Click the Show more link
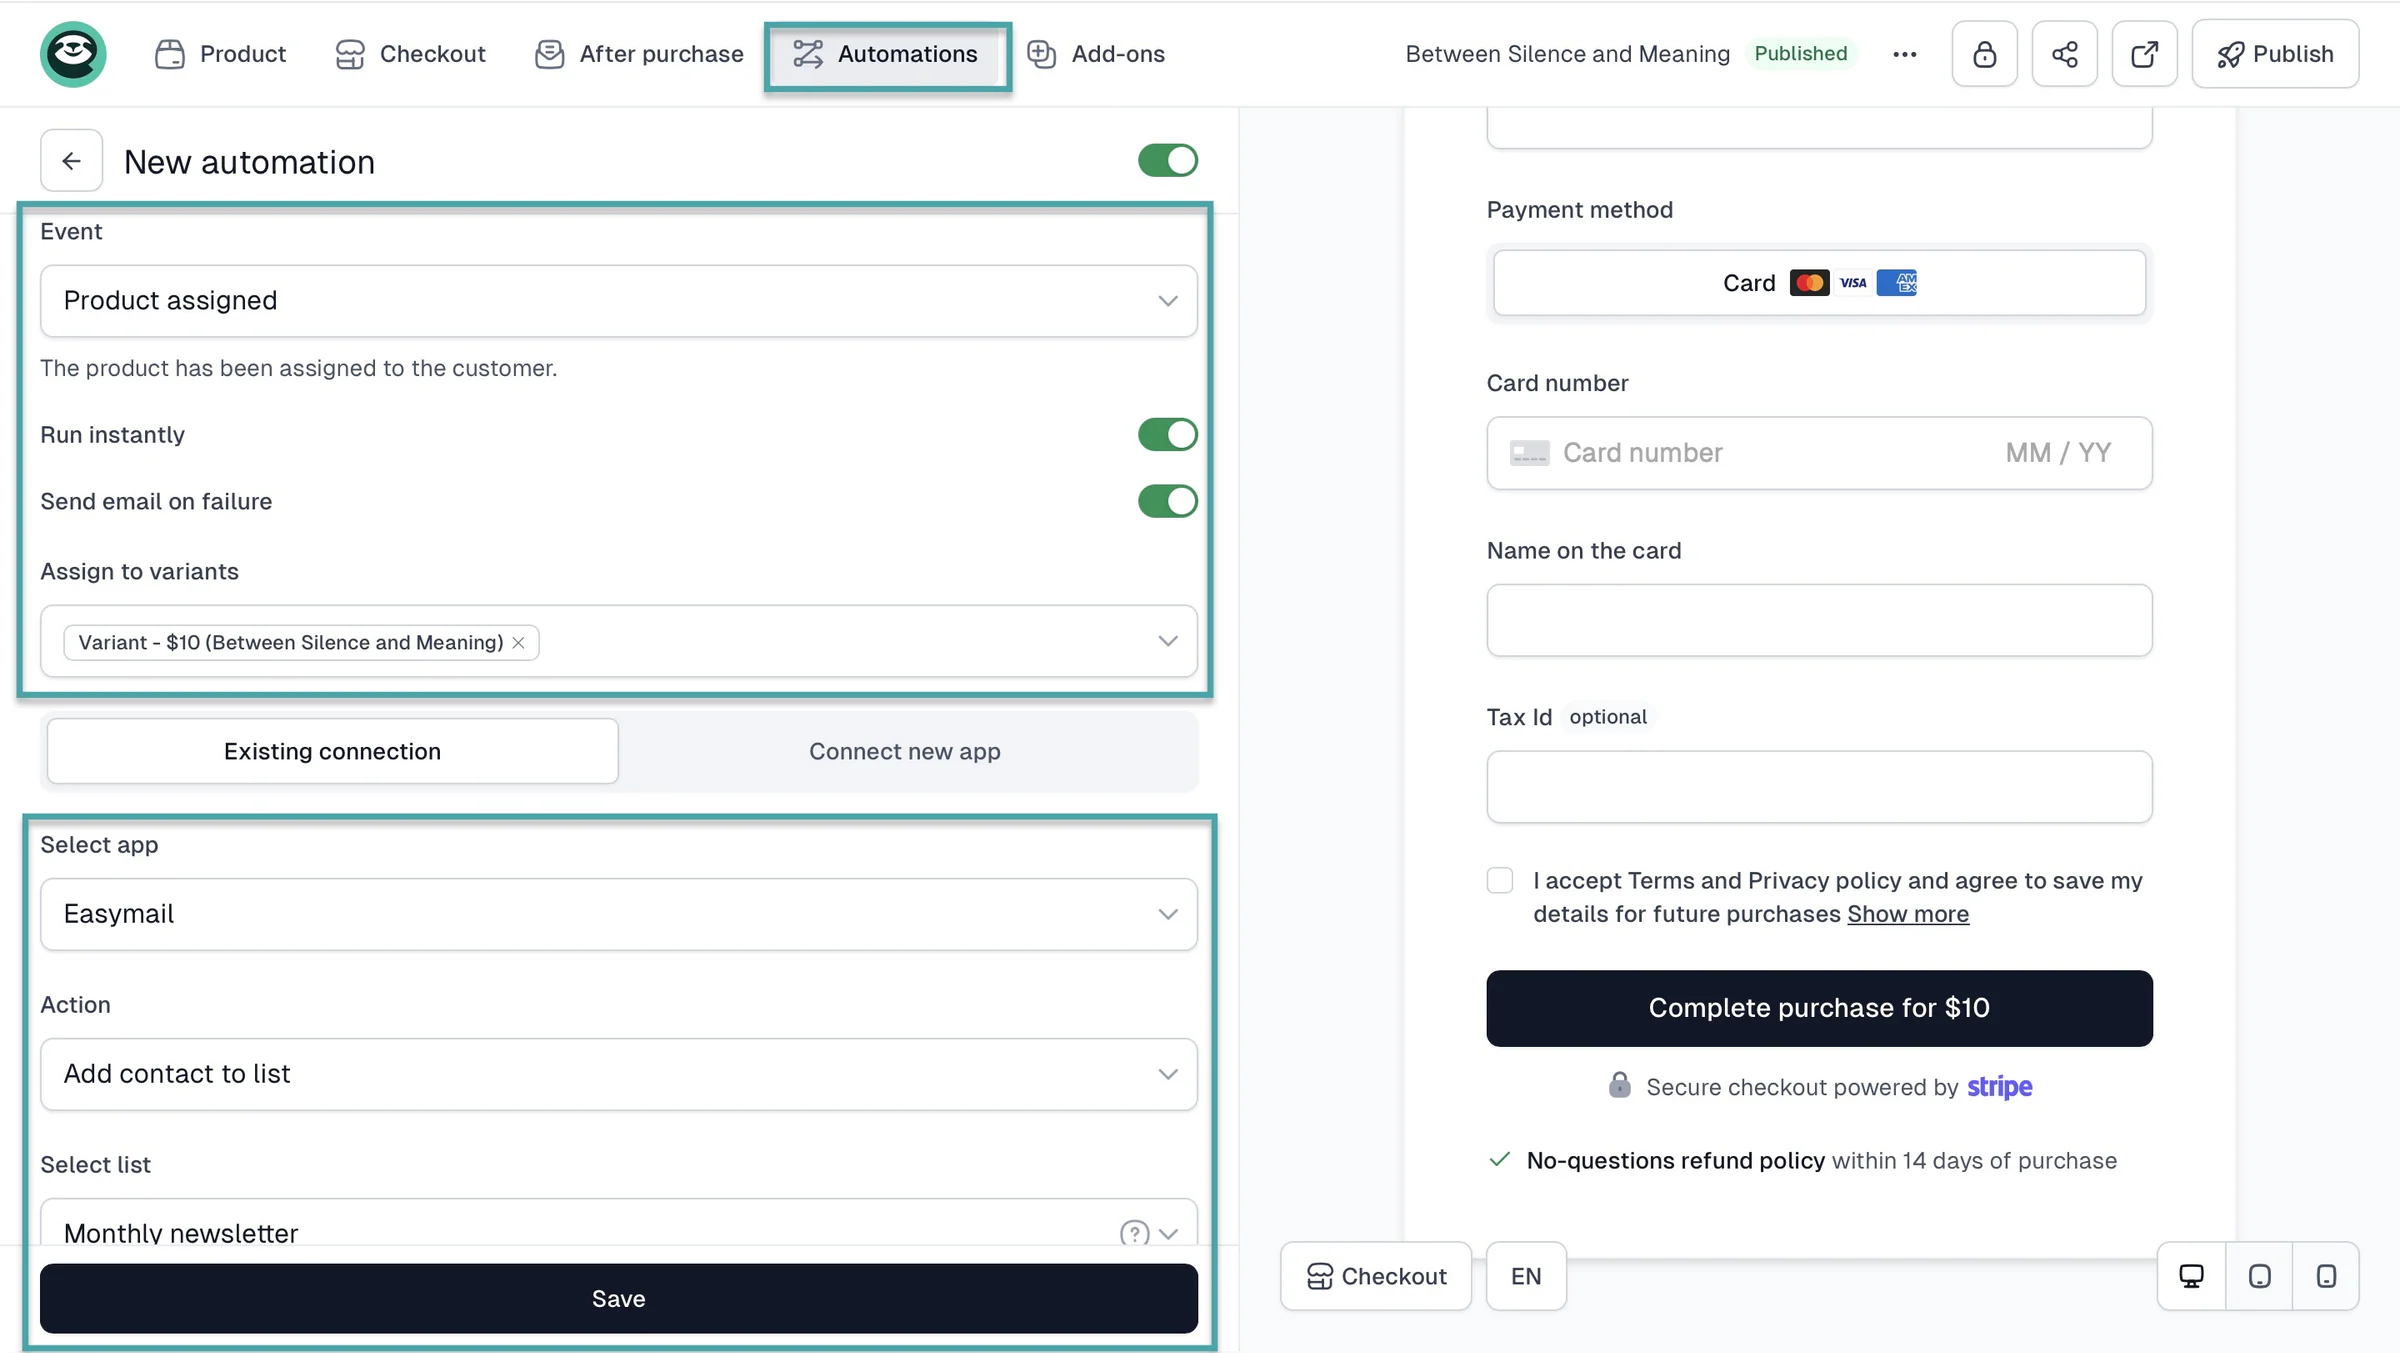Image resolution: width=2400 pixels, height=1353 pixels. point(1908,914)
